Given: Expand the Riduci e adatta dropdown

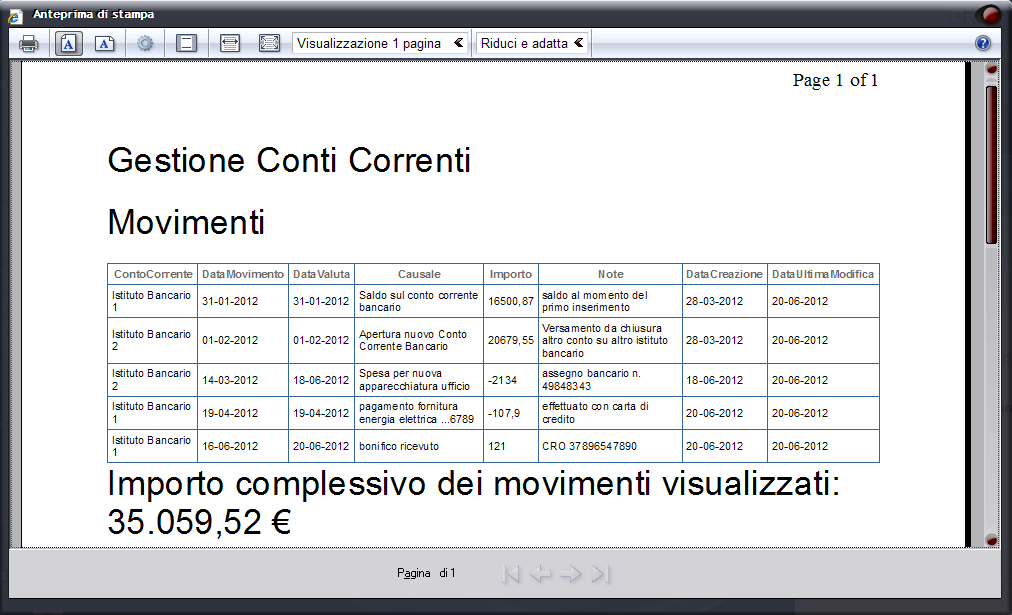Looking at the screenshot, I should tap(532, 43).
